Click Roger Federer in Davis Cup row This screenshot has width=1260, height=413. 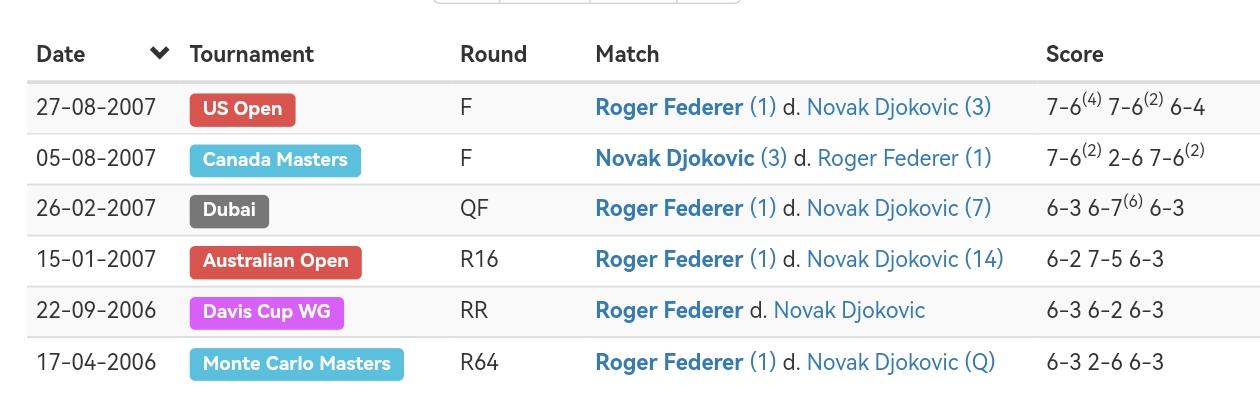point(669,311)
